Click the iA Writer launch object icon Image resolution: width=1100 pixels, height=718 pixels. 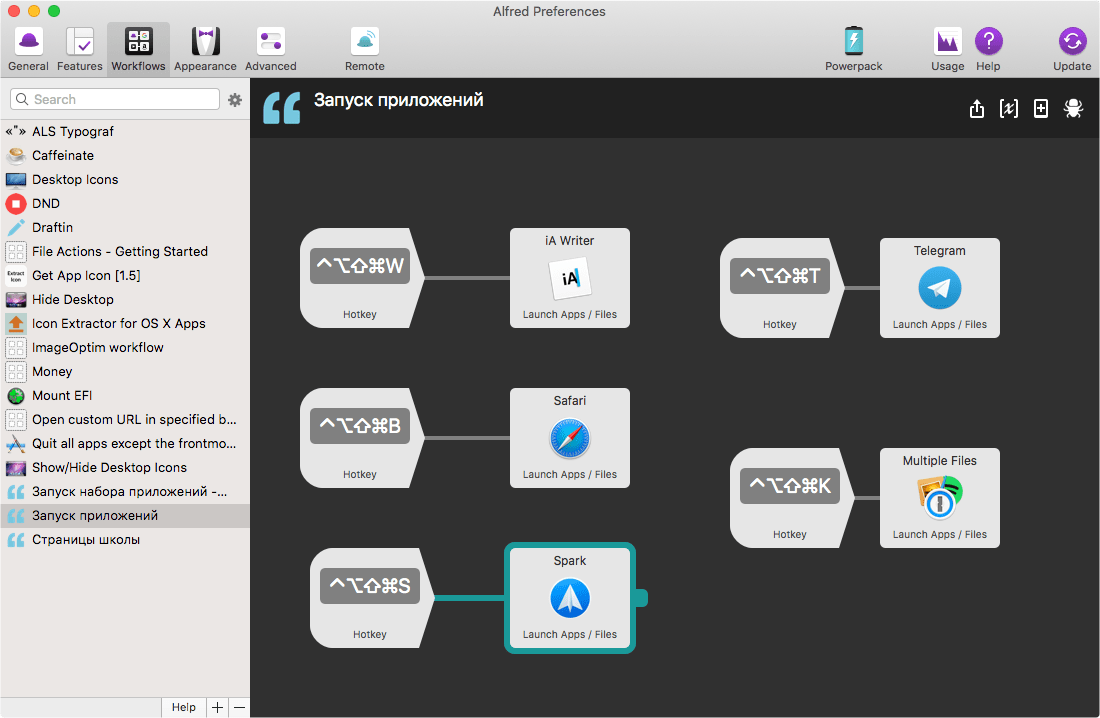[570, 278]
